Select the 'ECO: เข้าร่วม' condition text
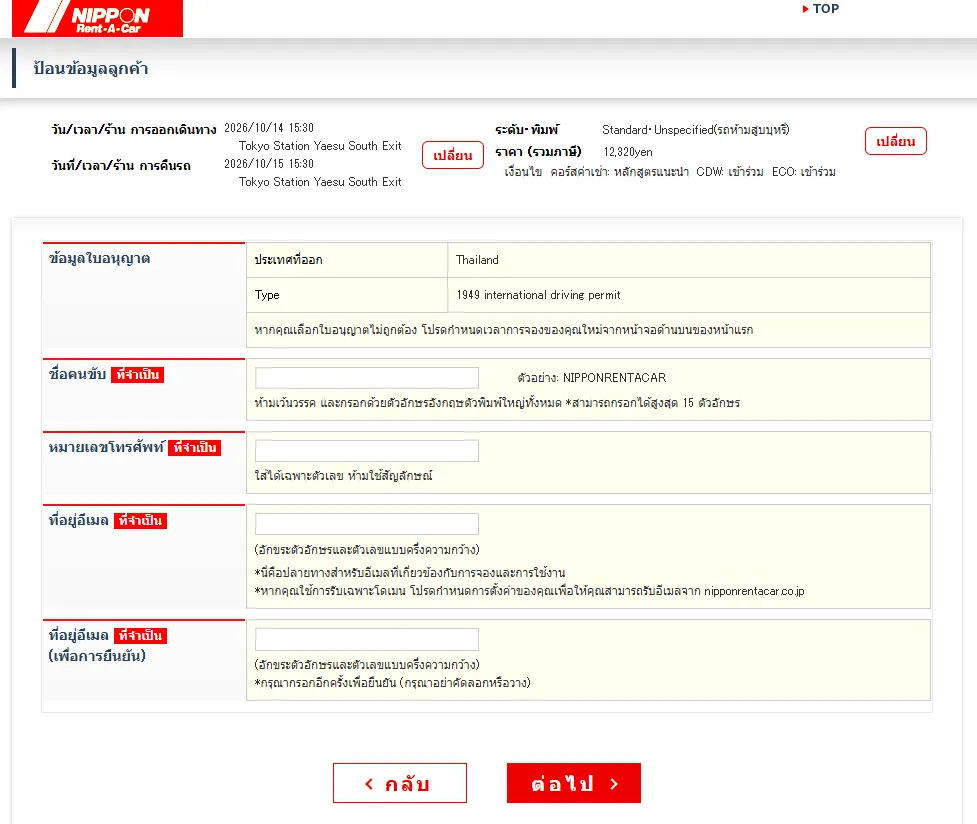This screenshot has height=824, width=977. coord(804,172)
